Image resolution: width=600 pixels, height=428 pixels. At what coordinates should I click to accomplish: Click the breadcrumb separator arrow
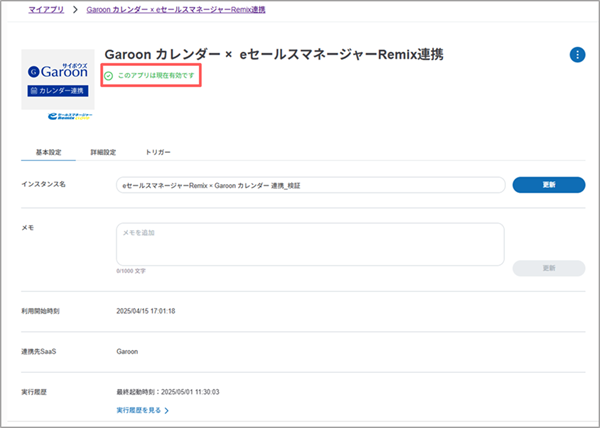point(74,9)
